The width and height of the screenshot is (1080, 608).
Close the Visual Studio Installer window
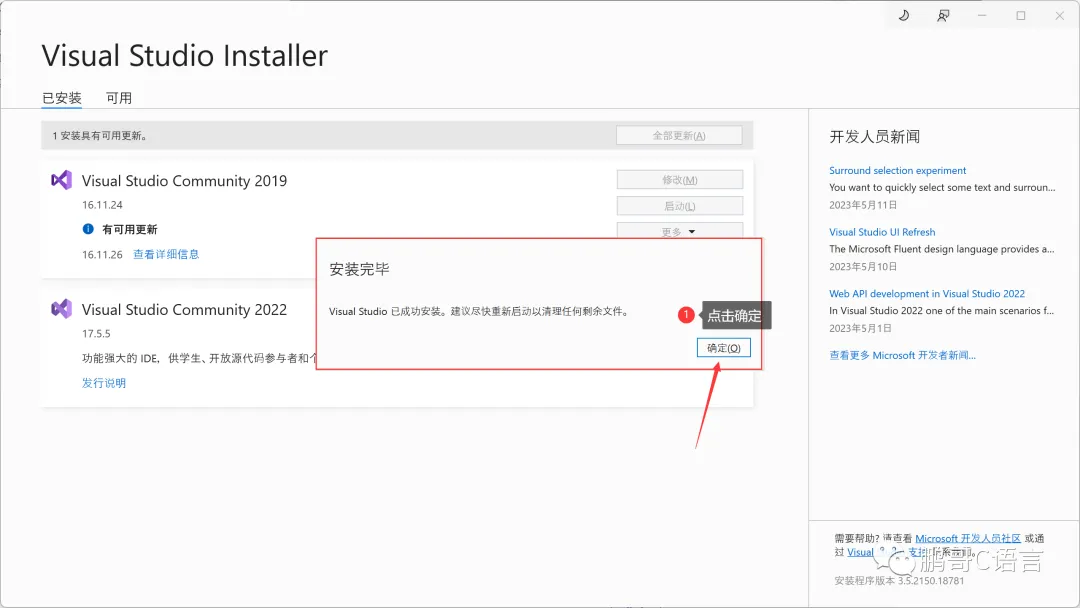[x=1059, y=15]
